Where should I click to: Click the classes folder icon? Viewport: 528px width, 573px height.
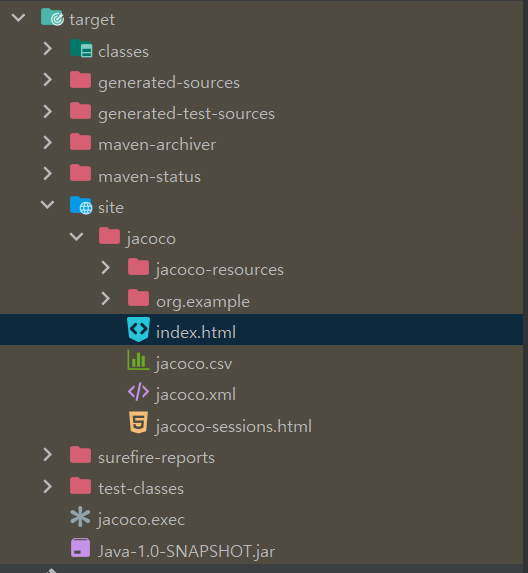pyautogui.click(x=81, y=49)
